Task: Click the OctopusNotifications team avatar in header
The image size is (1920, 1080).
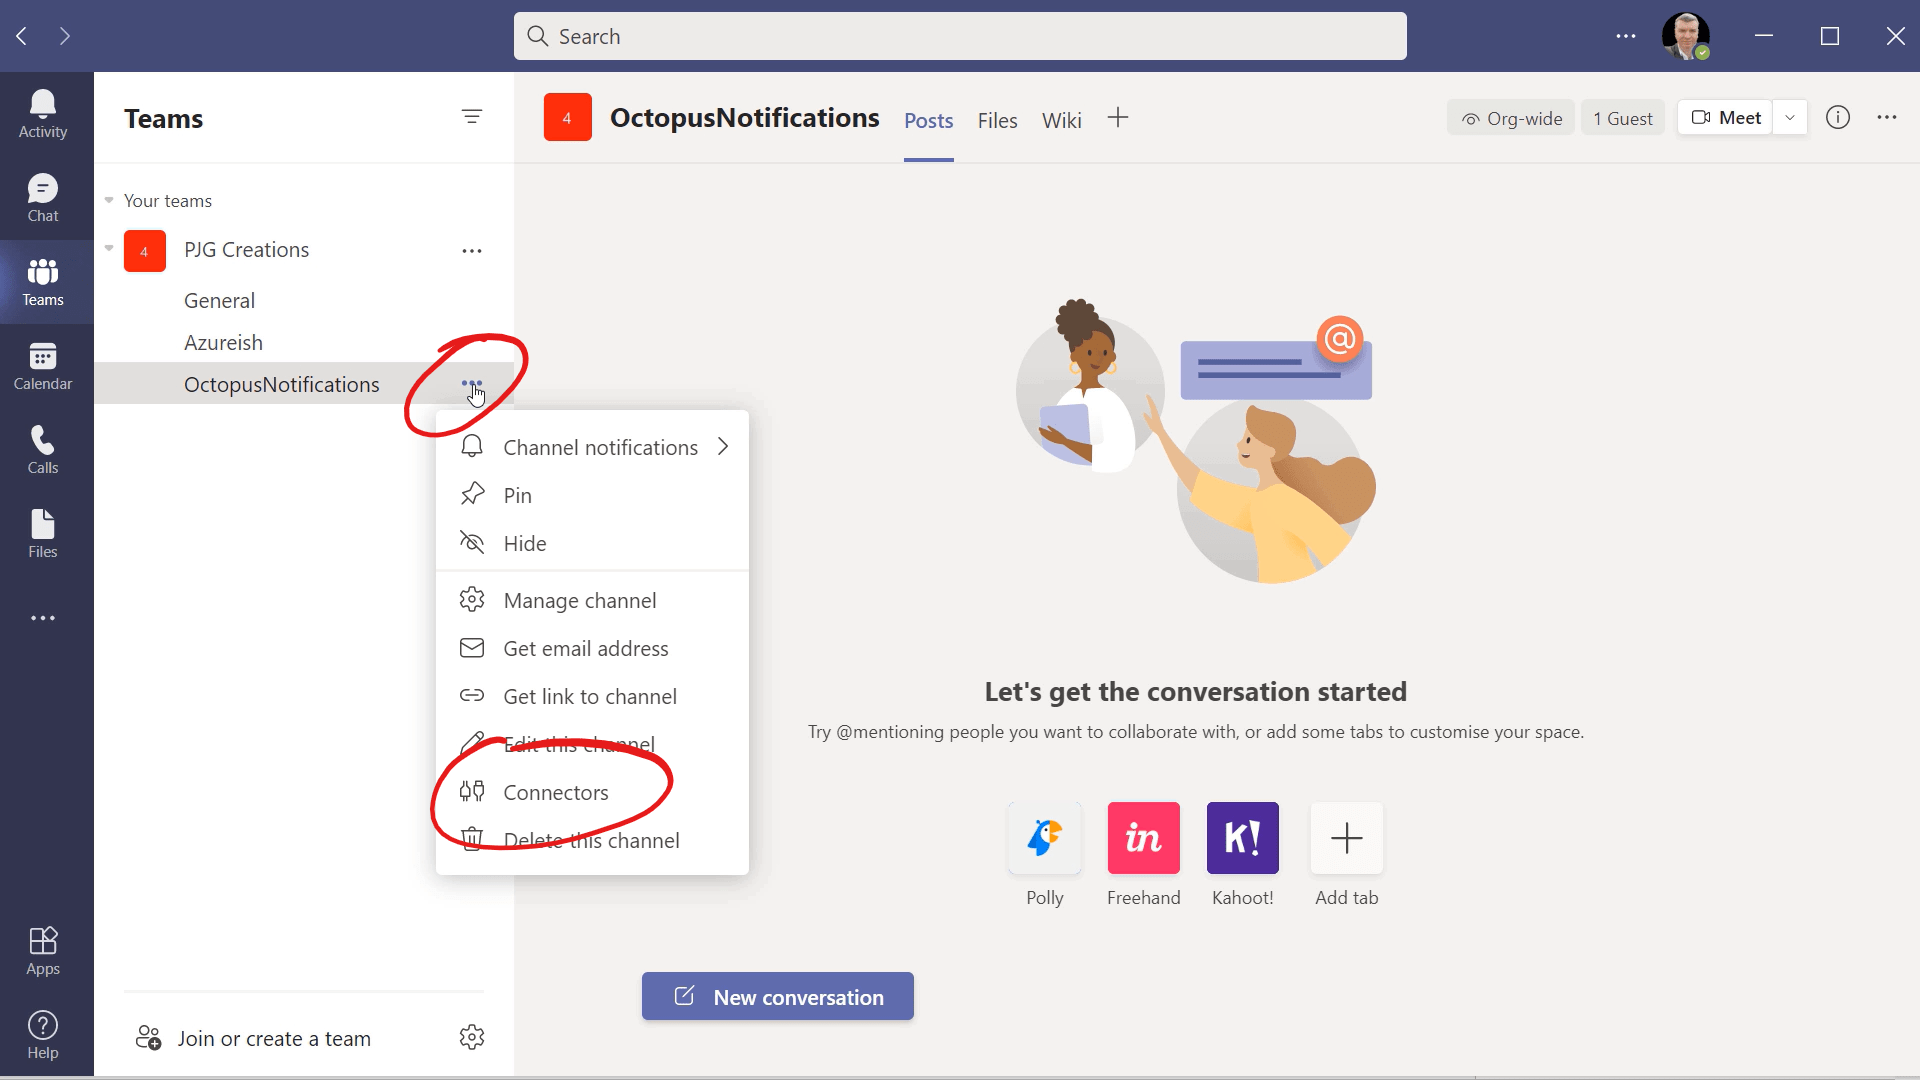Action: pyautogui.click(x=568, y=118)
